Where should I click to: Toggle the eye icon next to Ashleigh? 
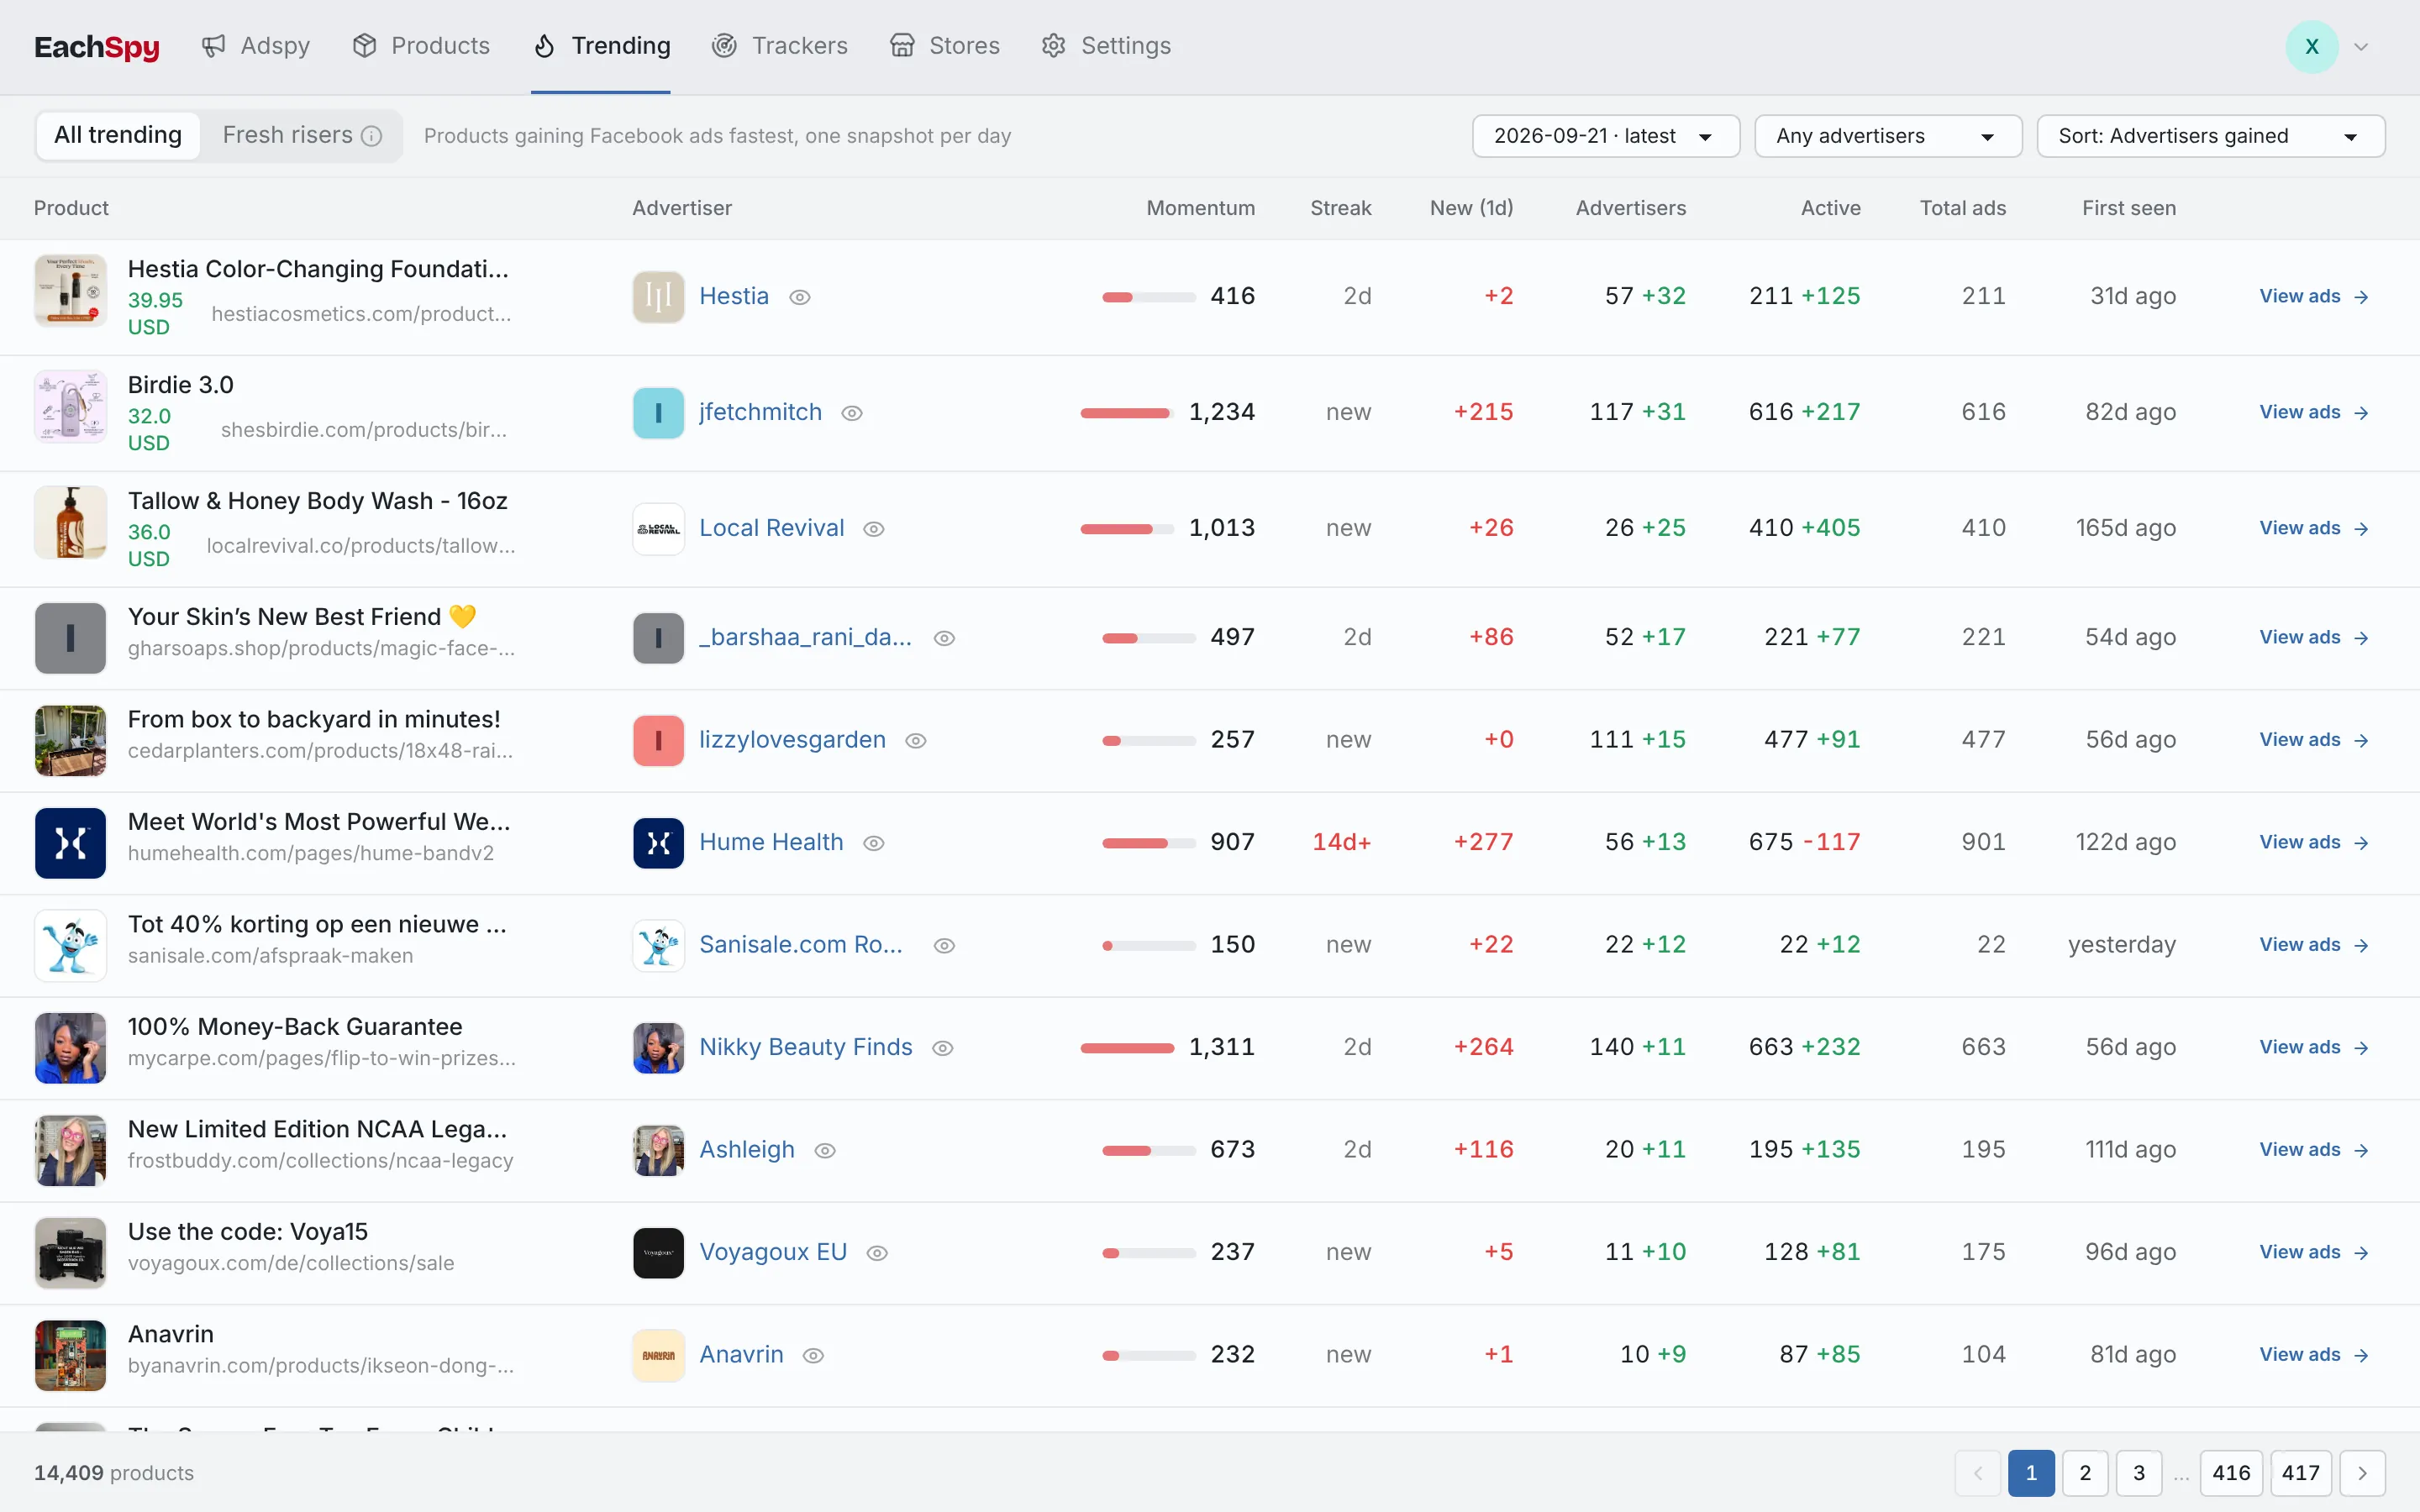pos(824,1151)
